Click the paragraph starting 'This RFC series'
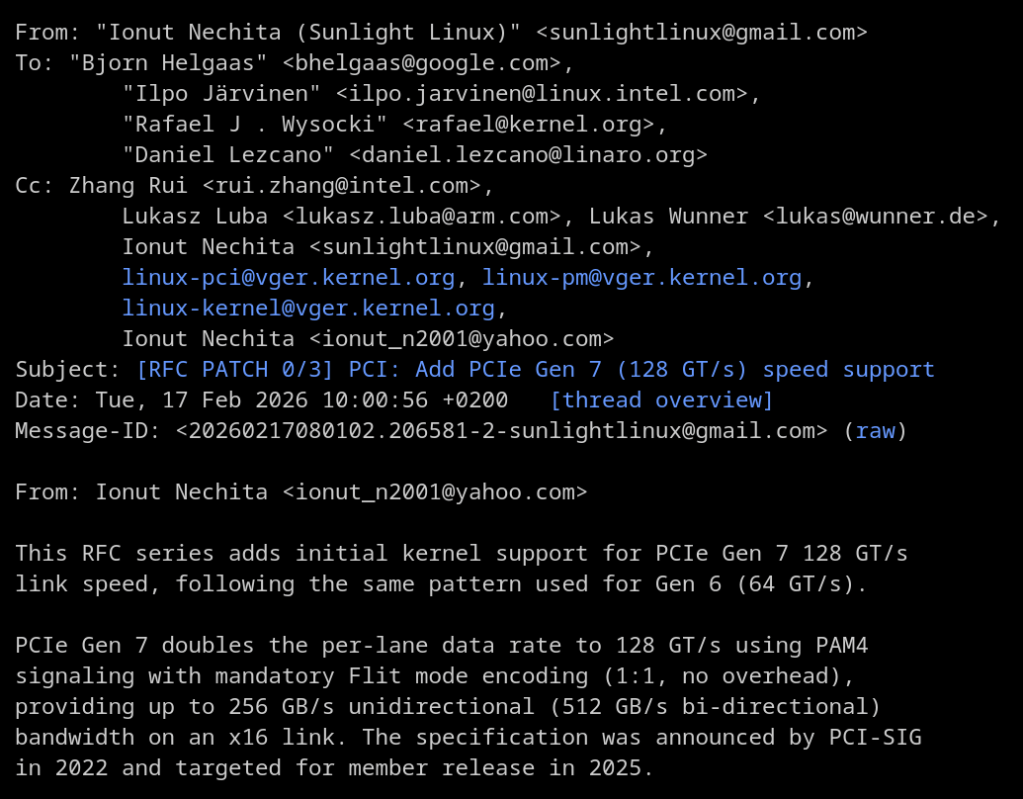This screenshot has height=799, width=1023. click(461, 568)
